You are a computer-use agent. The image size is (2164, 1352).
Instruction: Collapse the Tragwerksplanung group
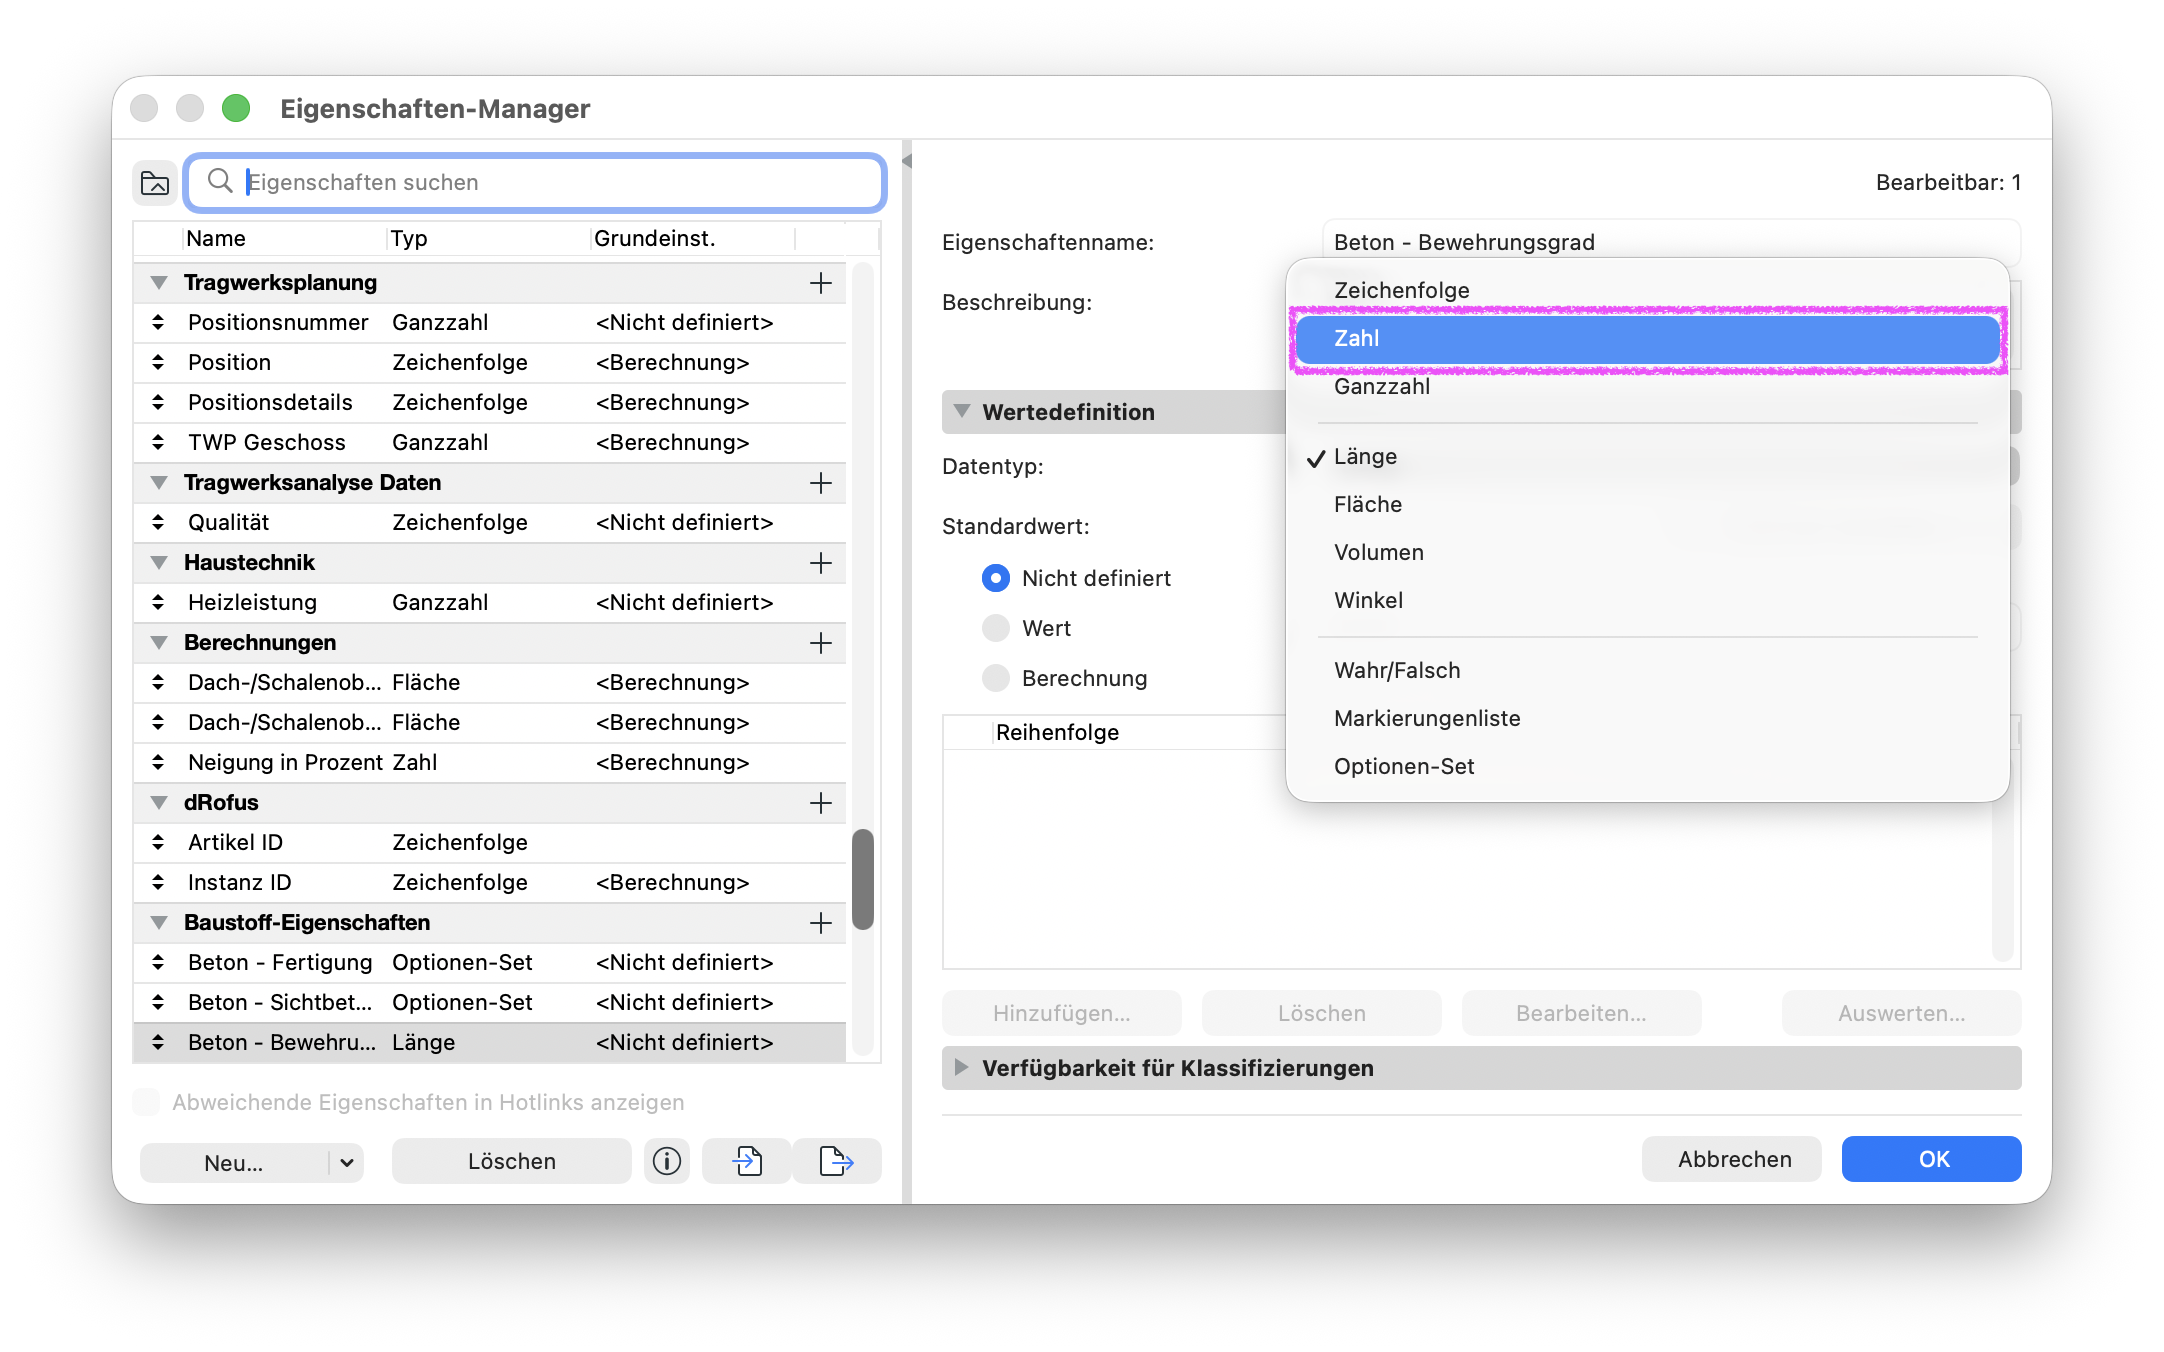coord(159,283)
